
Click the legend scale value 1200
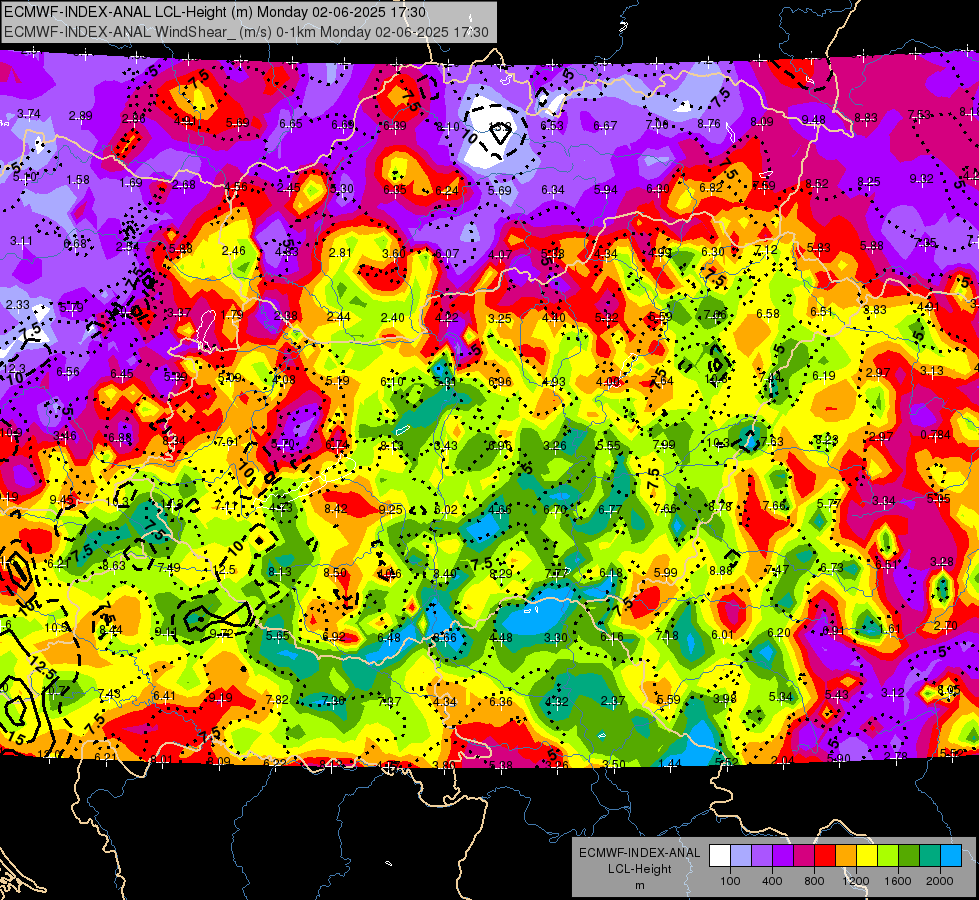[856, 881]
